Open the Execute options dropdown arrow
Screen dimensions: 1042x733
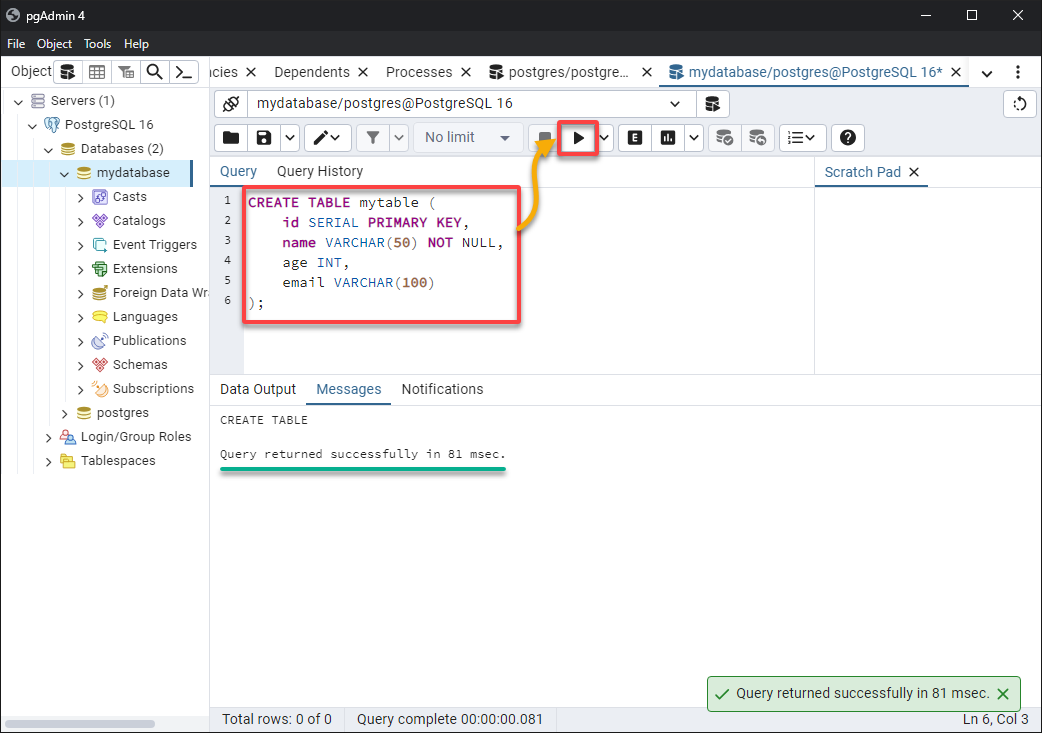click(x=604, y=138)
